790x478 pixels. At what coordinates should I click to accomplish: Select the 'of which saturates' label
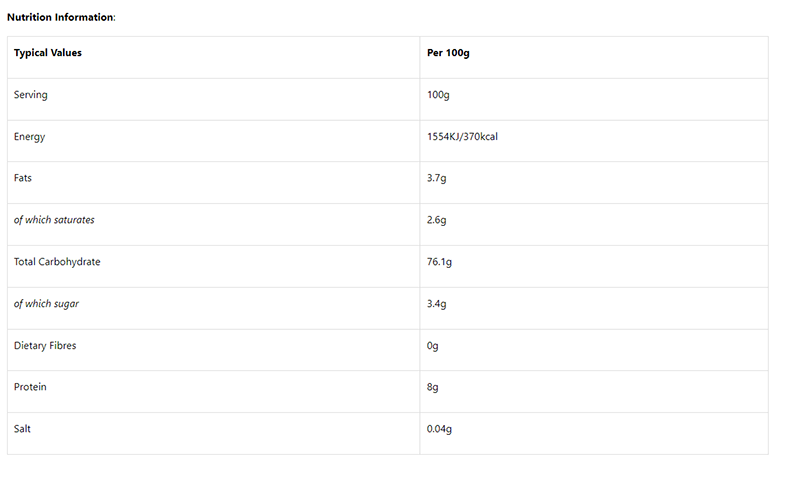point(54,220)
